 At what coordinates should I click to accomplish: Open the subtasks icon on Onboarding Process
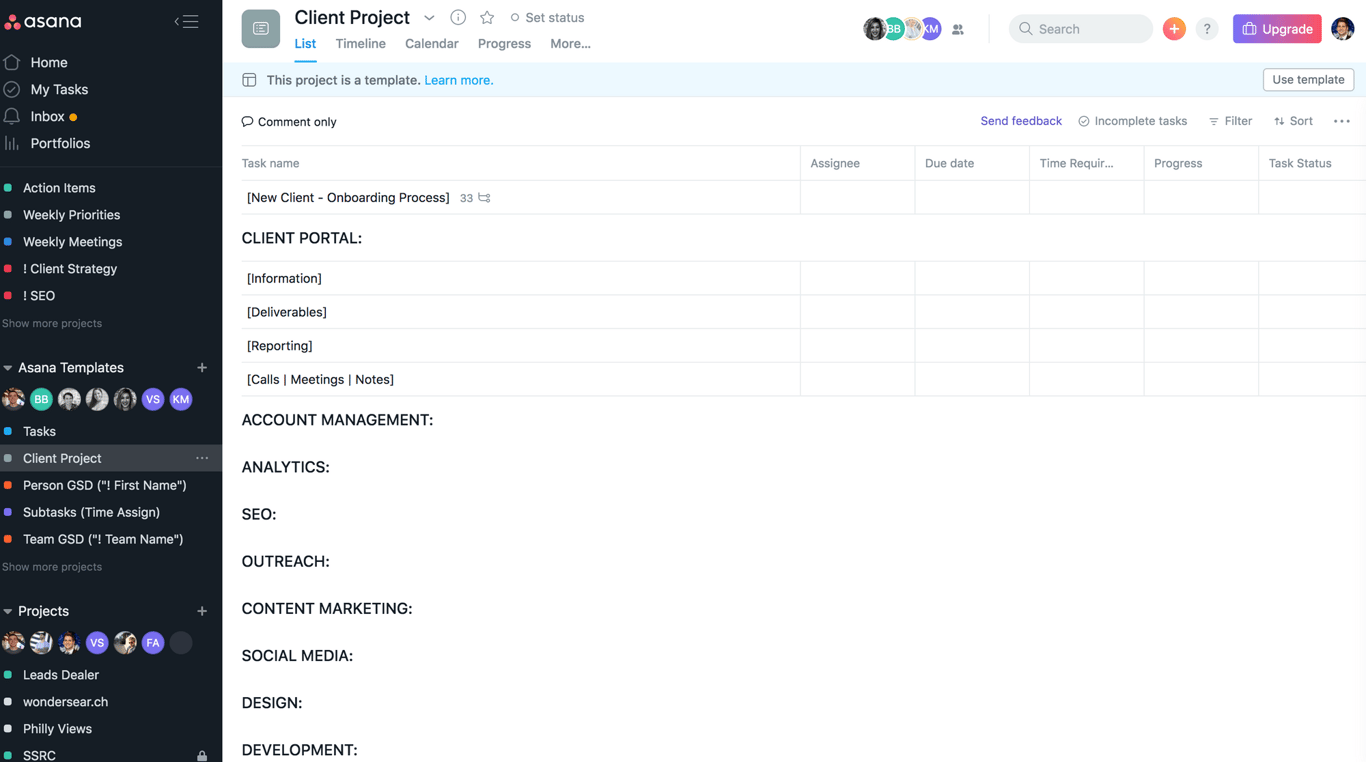point(484,198)
